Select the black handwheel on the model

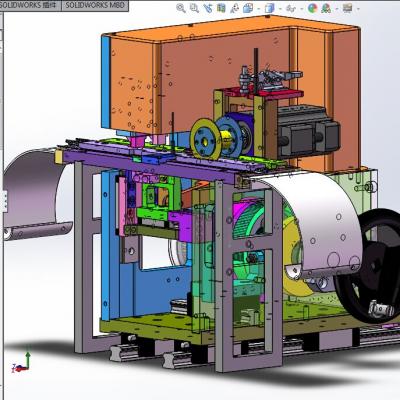point(370,267)
